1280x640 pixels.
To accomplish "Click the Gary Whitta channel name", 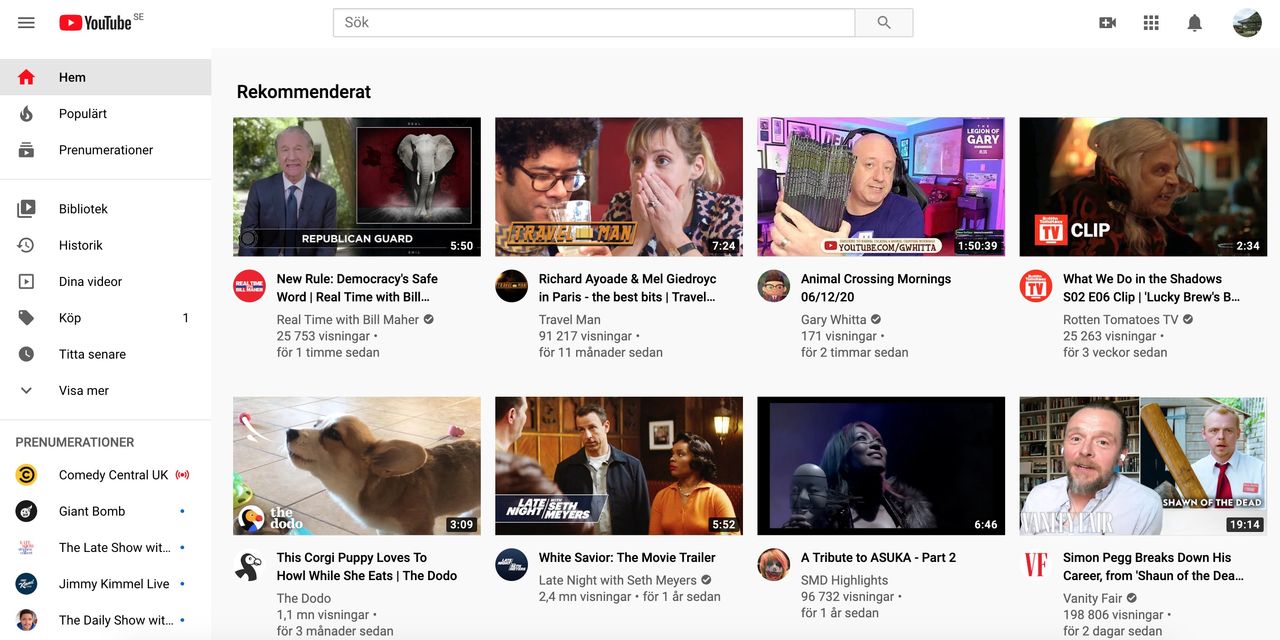I will 834,320.
